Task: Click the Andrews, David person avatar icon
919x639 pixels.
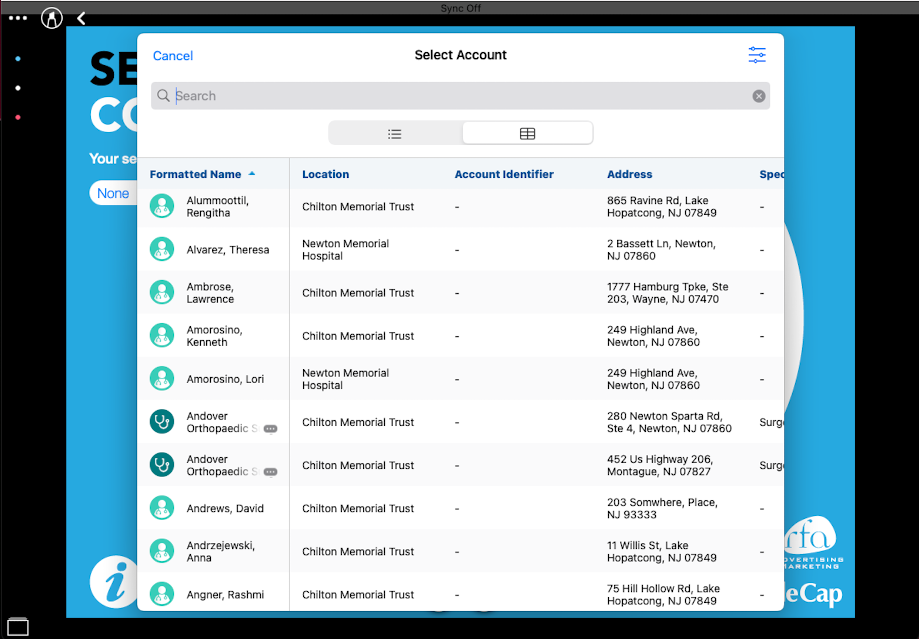Action: (x=162, y=508)
